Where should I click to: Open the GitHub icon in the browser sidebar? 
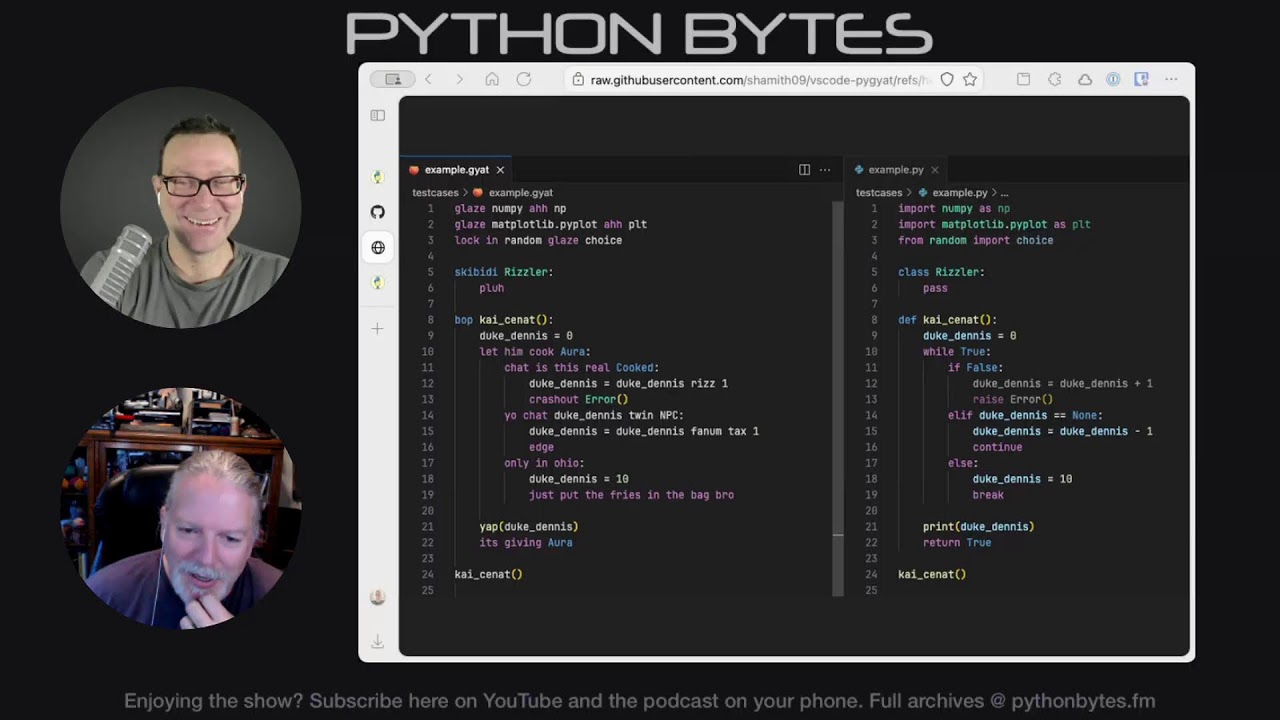click(378, 212)
